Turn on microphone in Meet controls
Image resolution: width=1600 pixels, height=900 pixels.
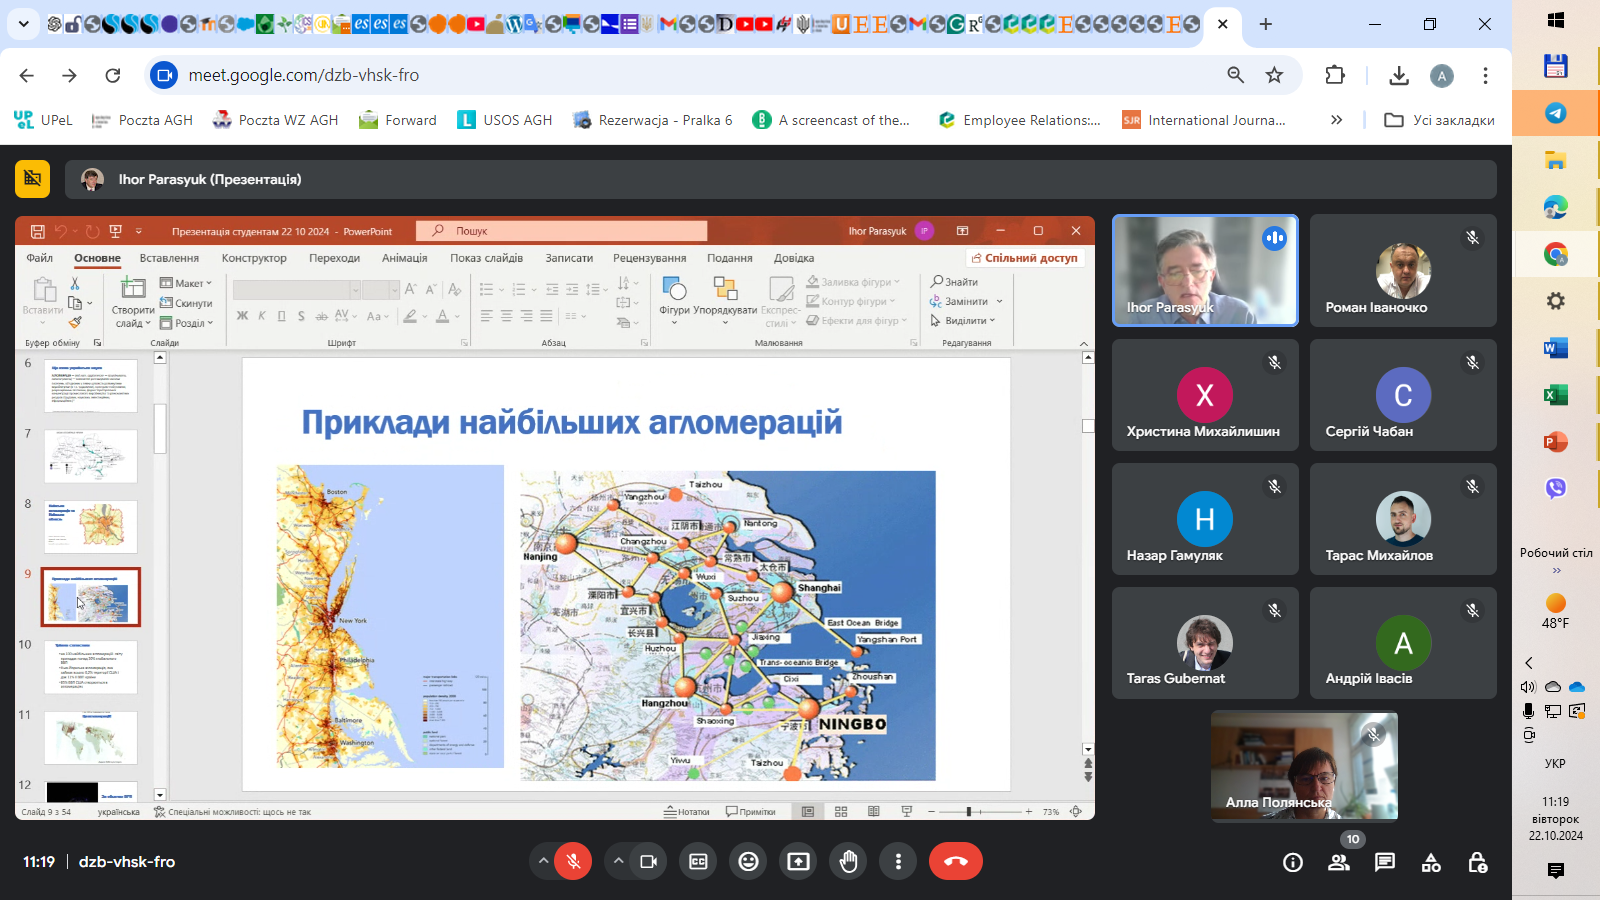click(573, 861)
